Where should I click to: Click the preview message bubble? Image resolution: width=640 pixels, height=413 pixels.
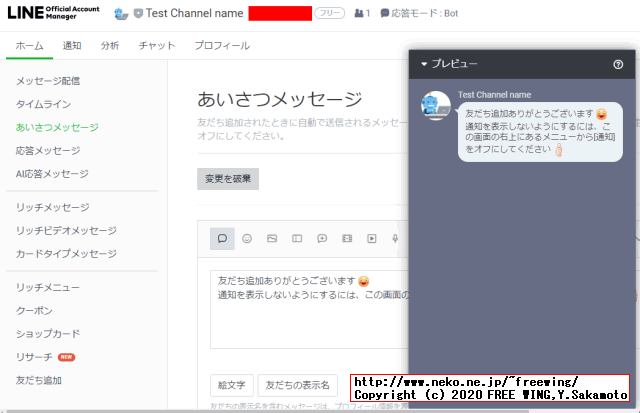point(540,132)
